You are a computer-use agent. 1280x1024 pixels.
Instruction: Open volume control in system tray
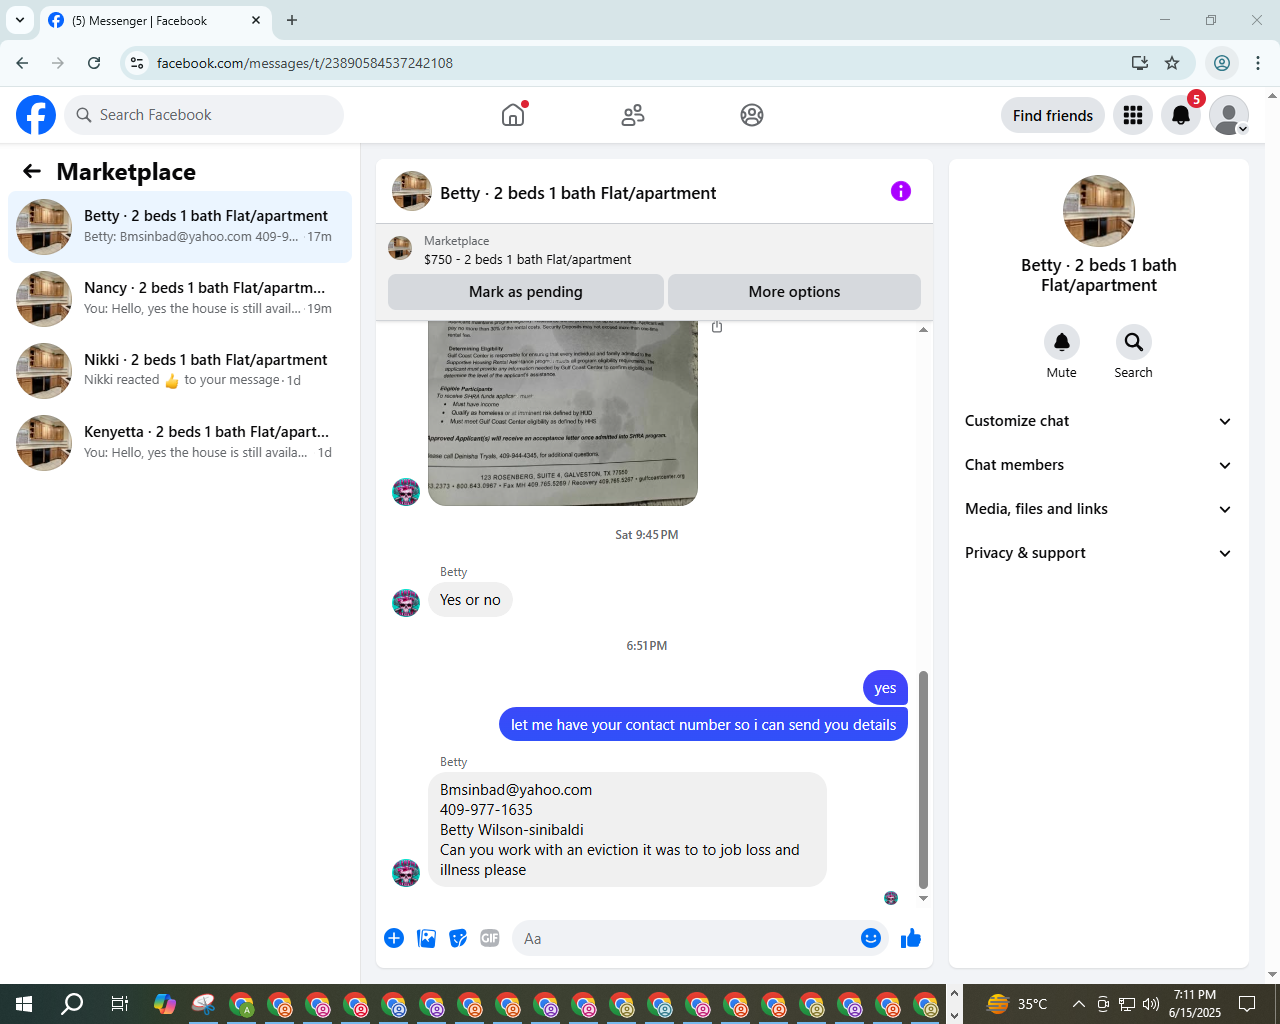tap(1151, 1004)
